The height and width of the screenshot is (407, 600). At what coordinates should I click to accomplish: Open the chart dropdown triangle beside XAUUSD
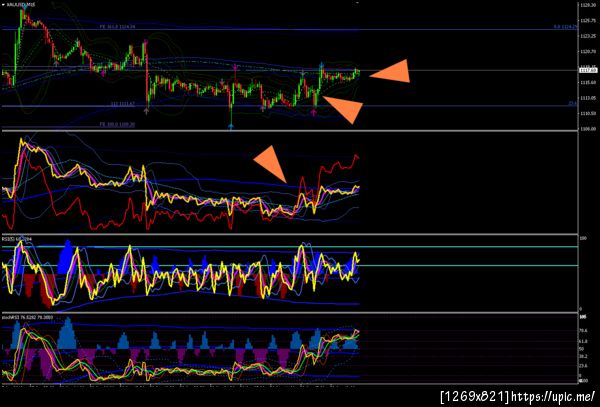pos(3,5)
